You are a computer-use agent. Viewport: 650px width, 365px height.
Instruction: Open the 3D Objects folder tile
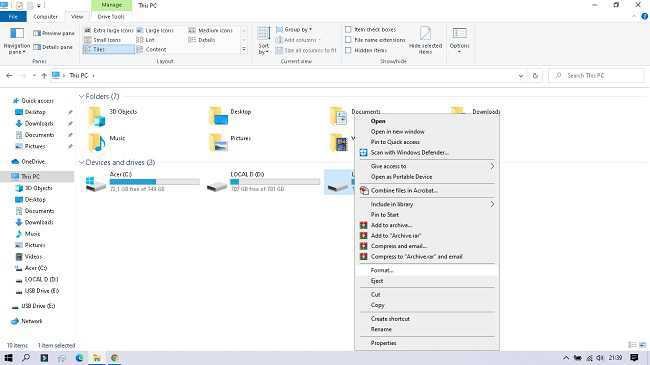pyautogui.click(x=112, y=116)
